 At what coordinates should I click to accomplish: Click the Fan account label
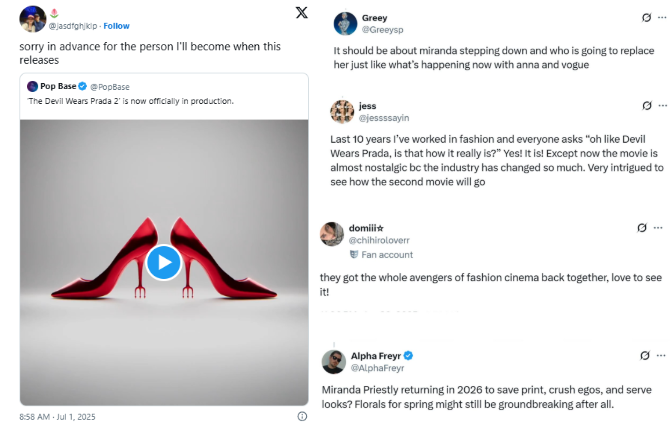pyautogui.click(x=385, y=255)
